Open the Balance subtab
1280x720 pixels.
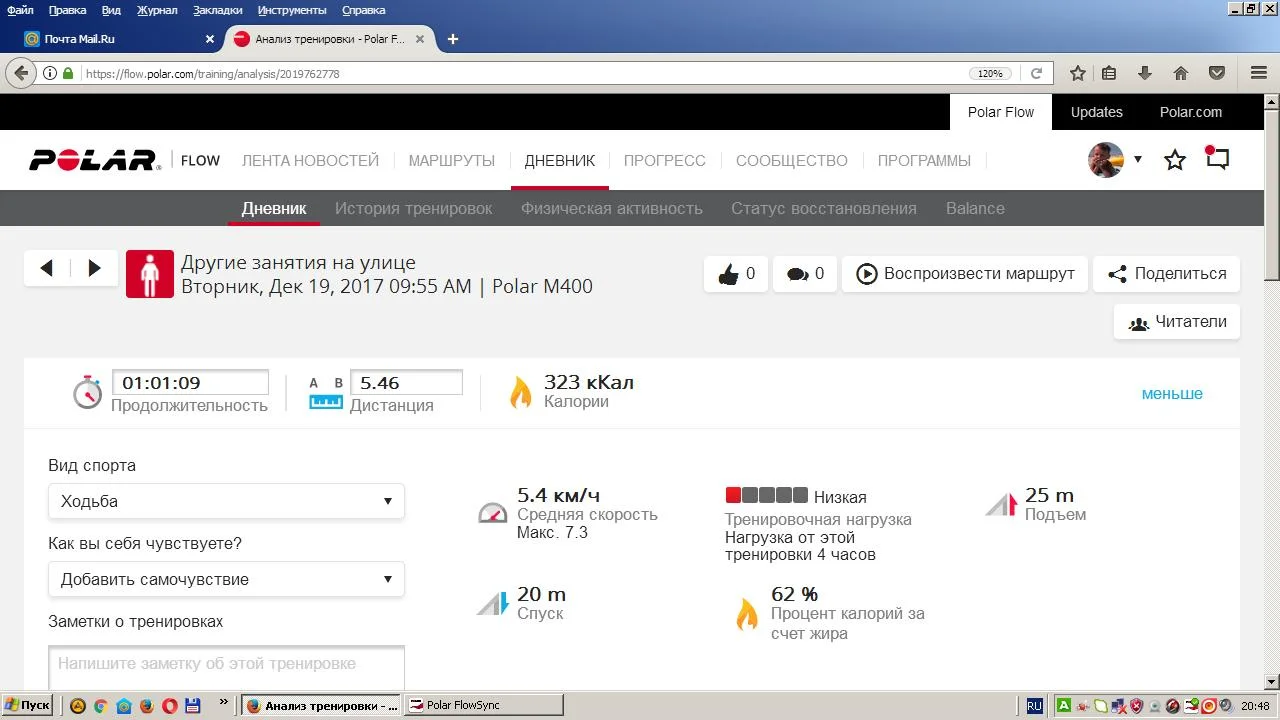(975, 208)
